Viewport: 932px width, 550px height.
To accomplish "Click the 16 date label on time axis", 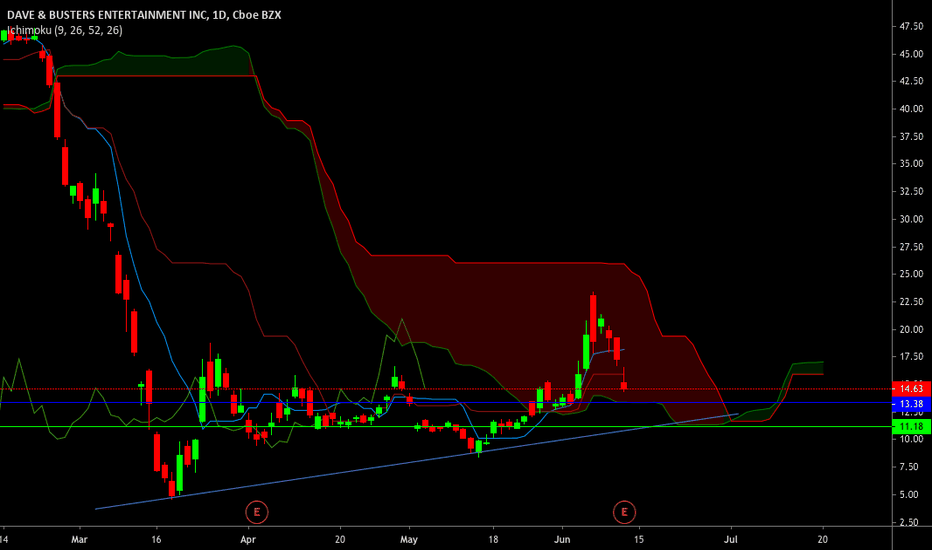I will click(x=156, y=540).
